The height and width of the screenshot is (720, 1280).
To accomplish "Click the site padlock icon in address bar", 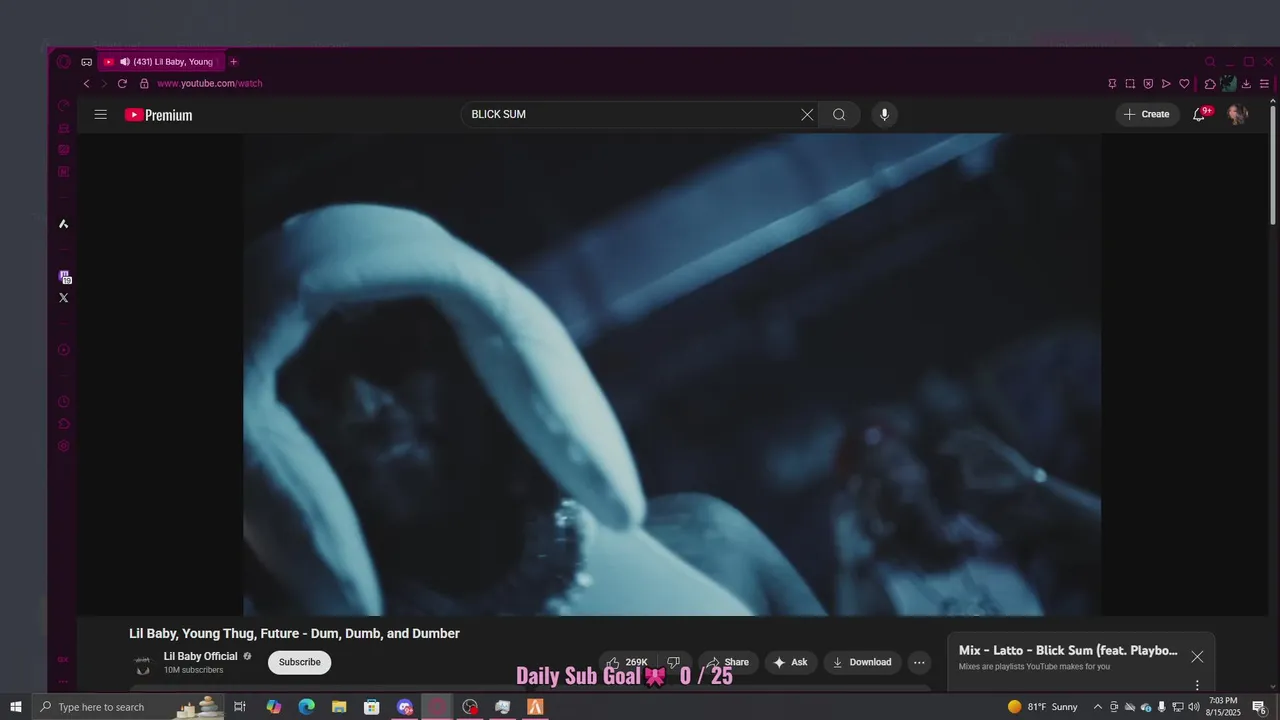I will pos(144,84).
